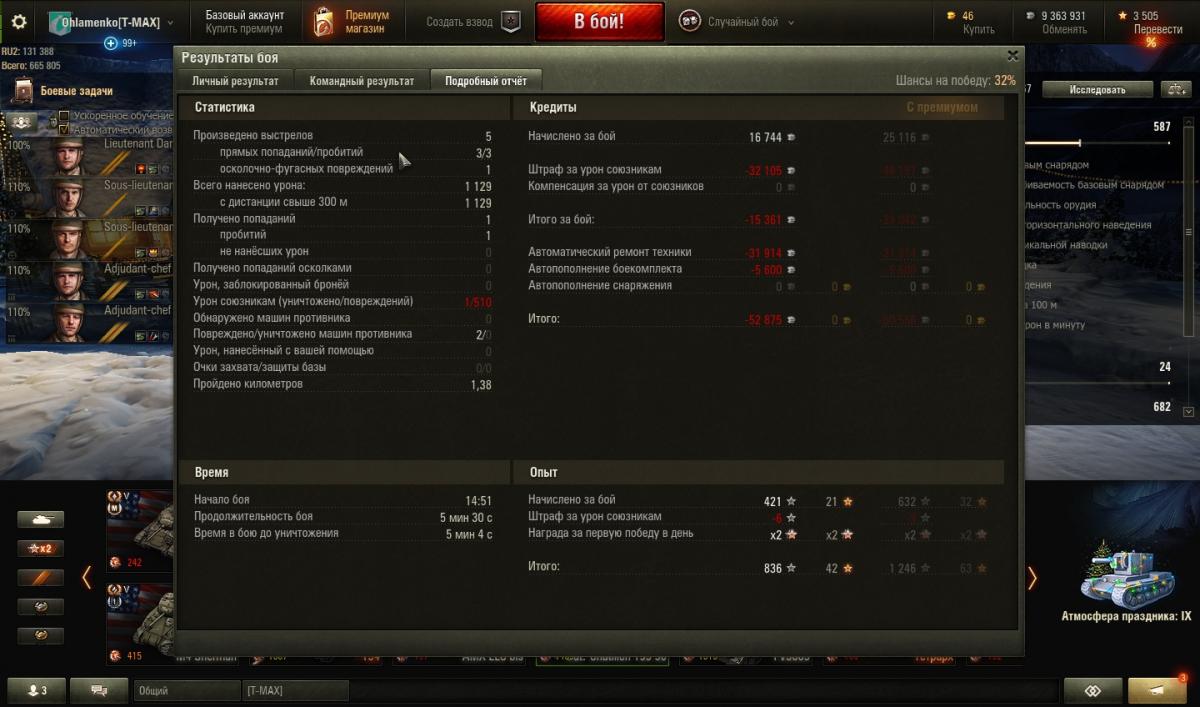Click the platoon creation shield icon
The image size is (1200, 707).
pyautogui.click(x=510, y=22)
